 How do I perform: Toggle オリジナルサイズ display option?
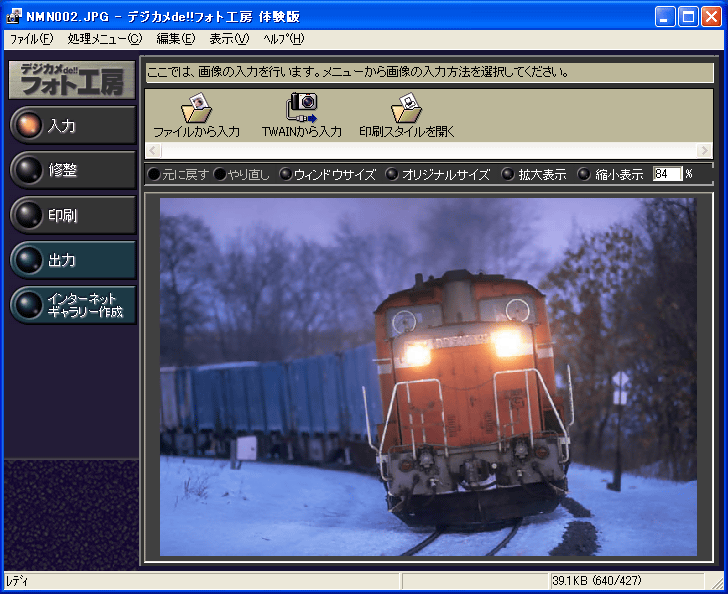pos(437,174)
